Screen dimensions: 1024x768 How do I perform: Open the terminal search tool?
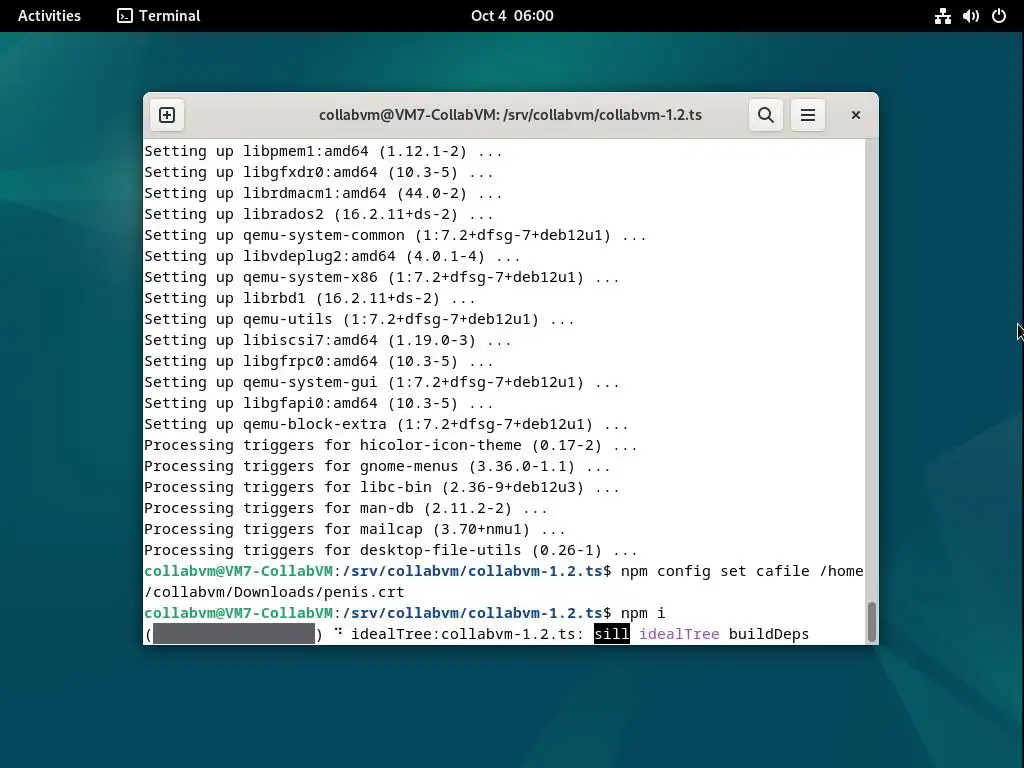765,115
